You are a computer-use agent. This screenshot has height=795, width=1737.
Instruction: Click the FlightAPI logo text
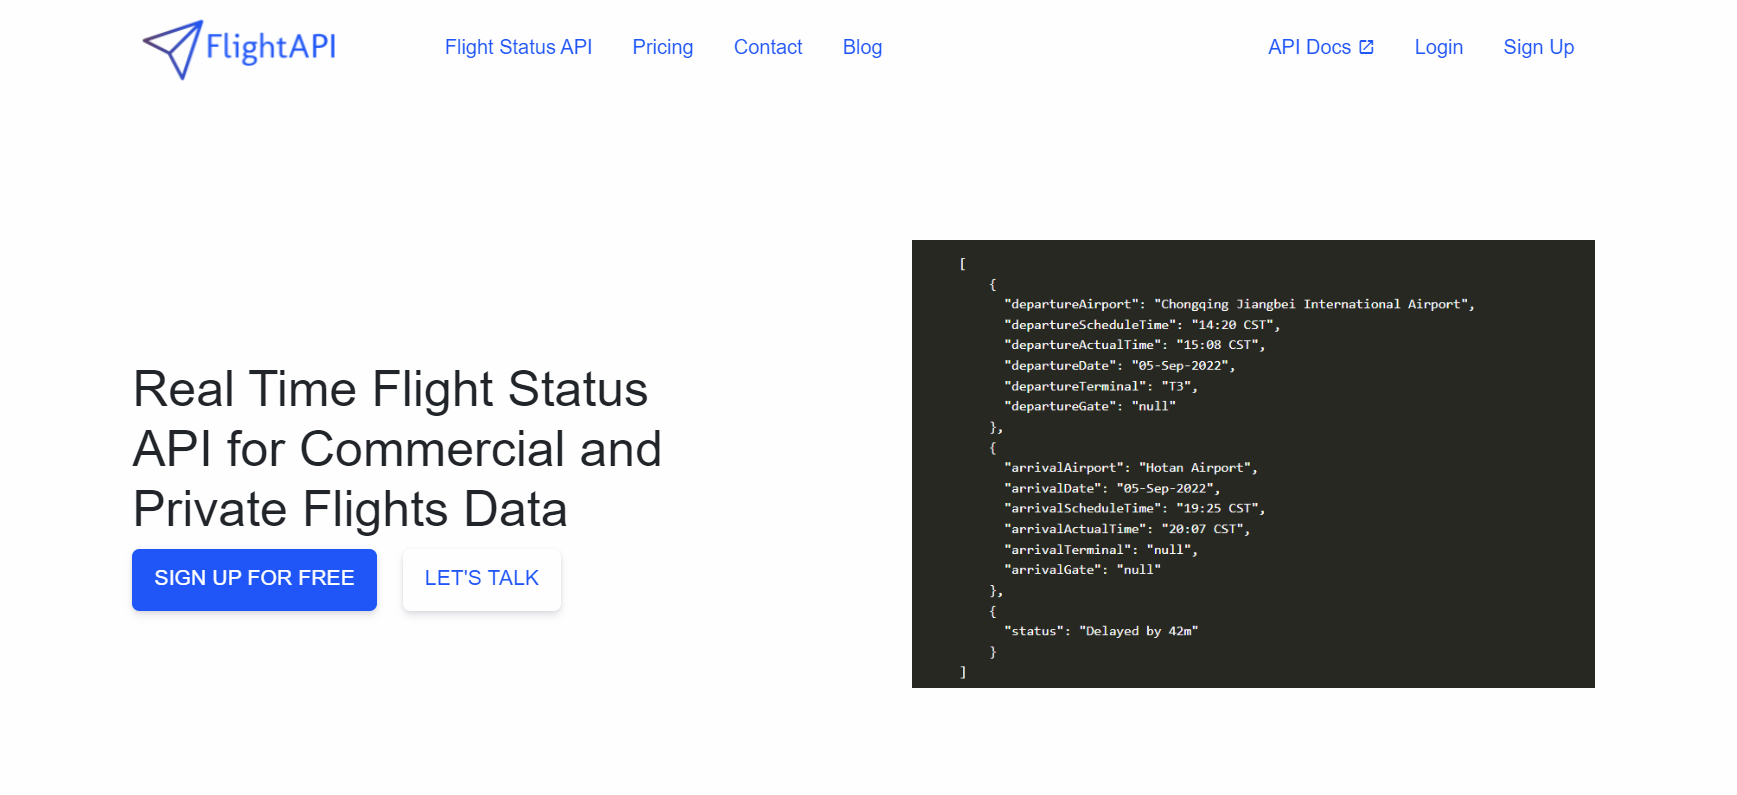click(271, 47)
